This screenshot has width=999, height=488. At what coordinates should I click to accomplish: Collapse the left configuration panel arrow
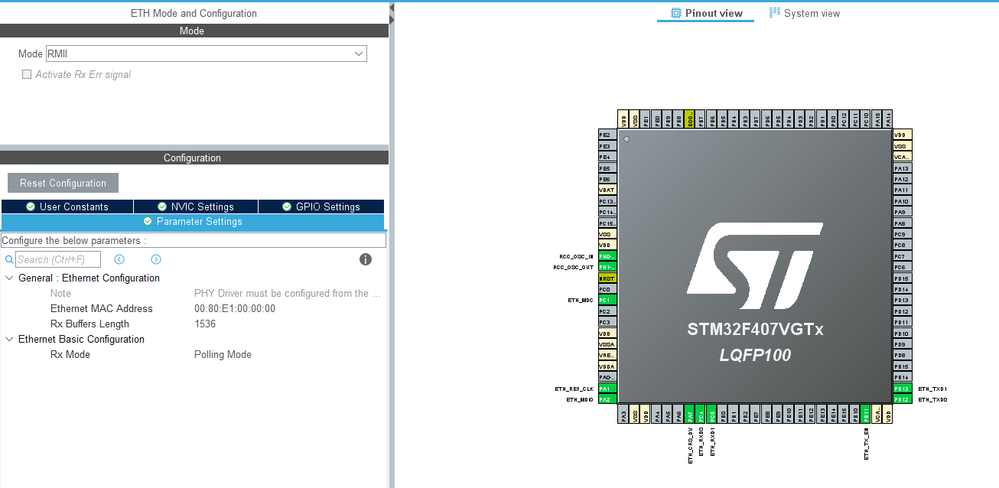coord(391,7)
